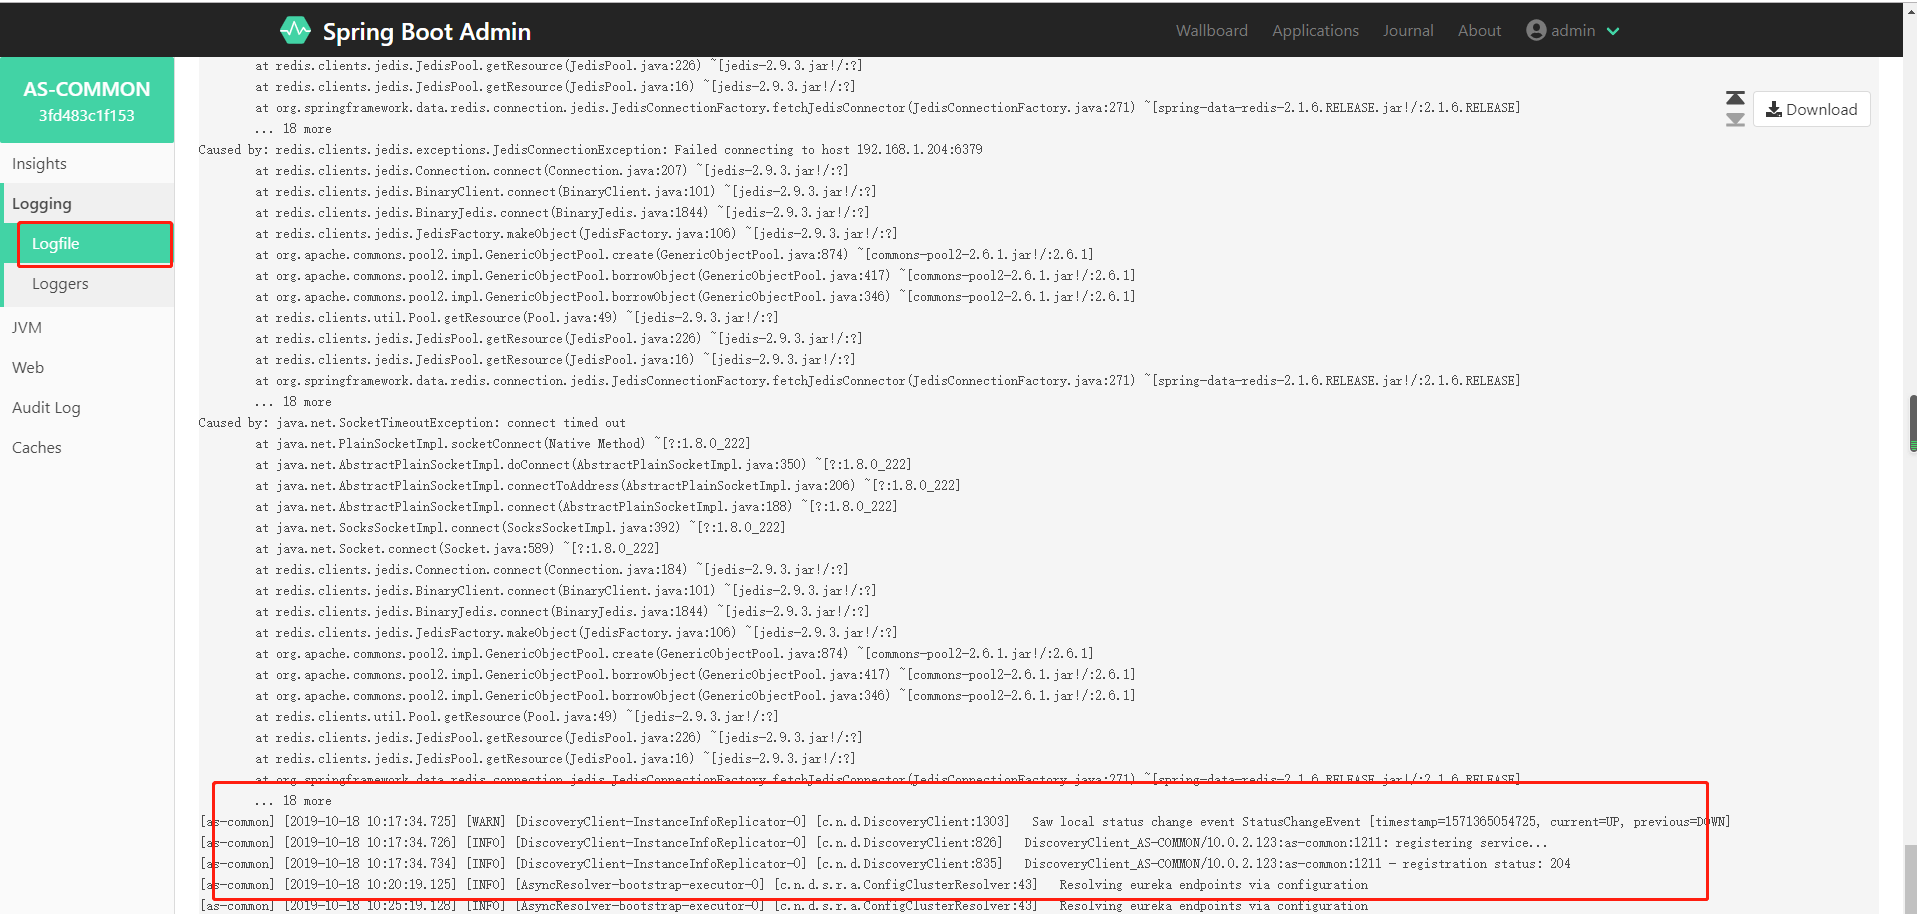This screenshot has height=914, width=1917.
Task: Click the 'registering service...' INFO log line
Action: pyautogui.click(x=874, y=843)
